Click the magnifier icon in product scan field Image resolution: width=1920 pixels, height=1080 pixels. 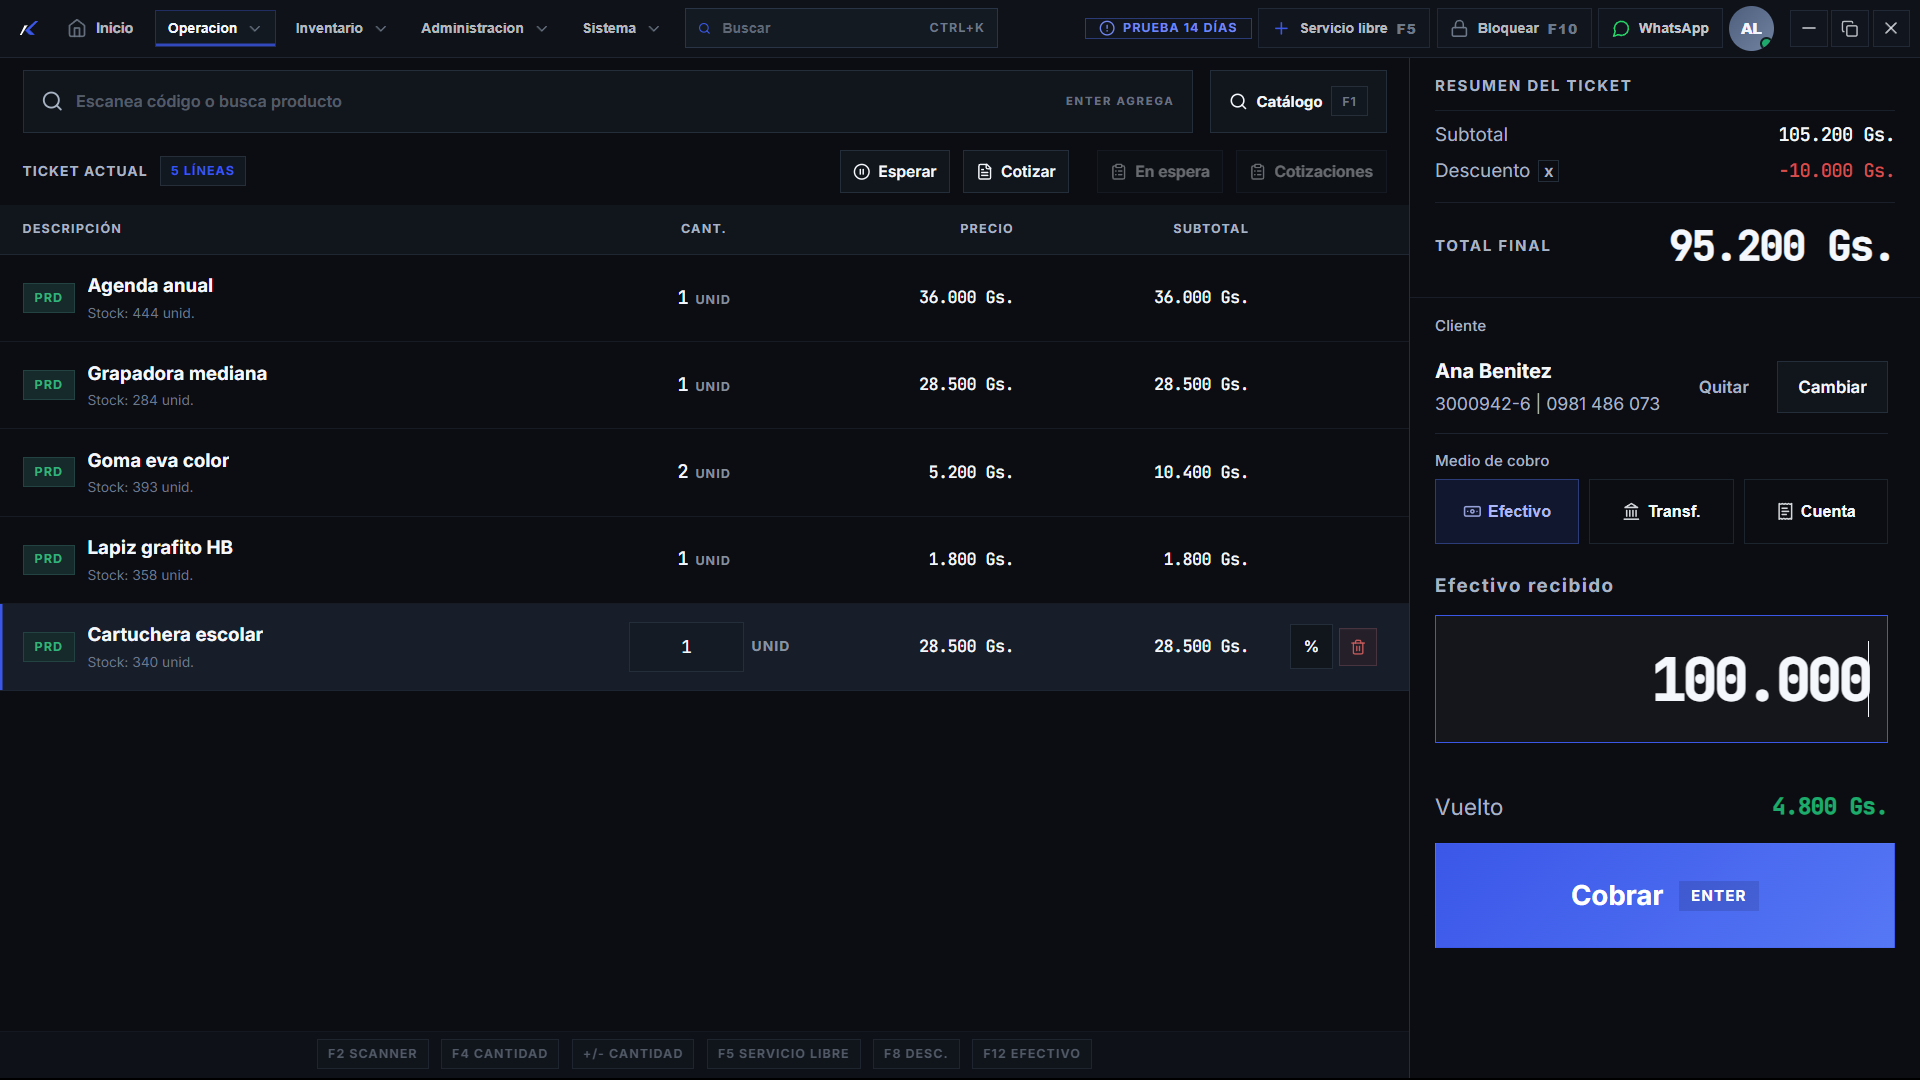pos(52,101)
